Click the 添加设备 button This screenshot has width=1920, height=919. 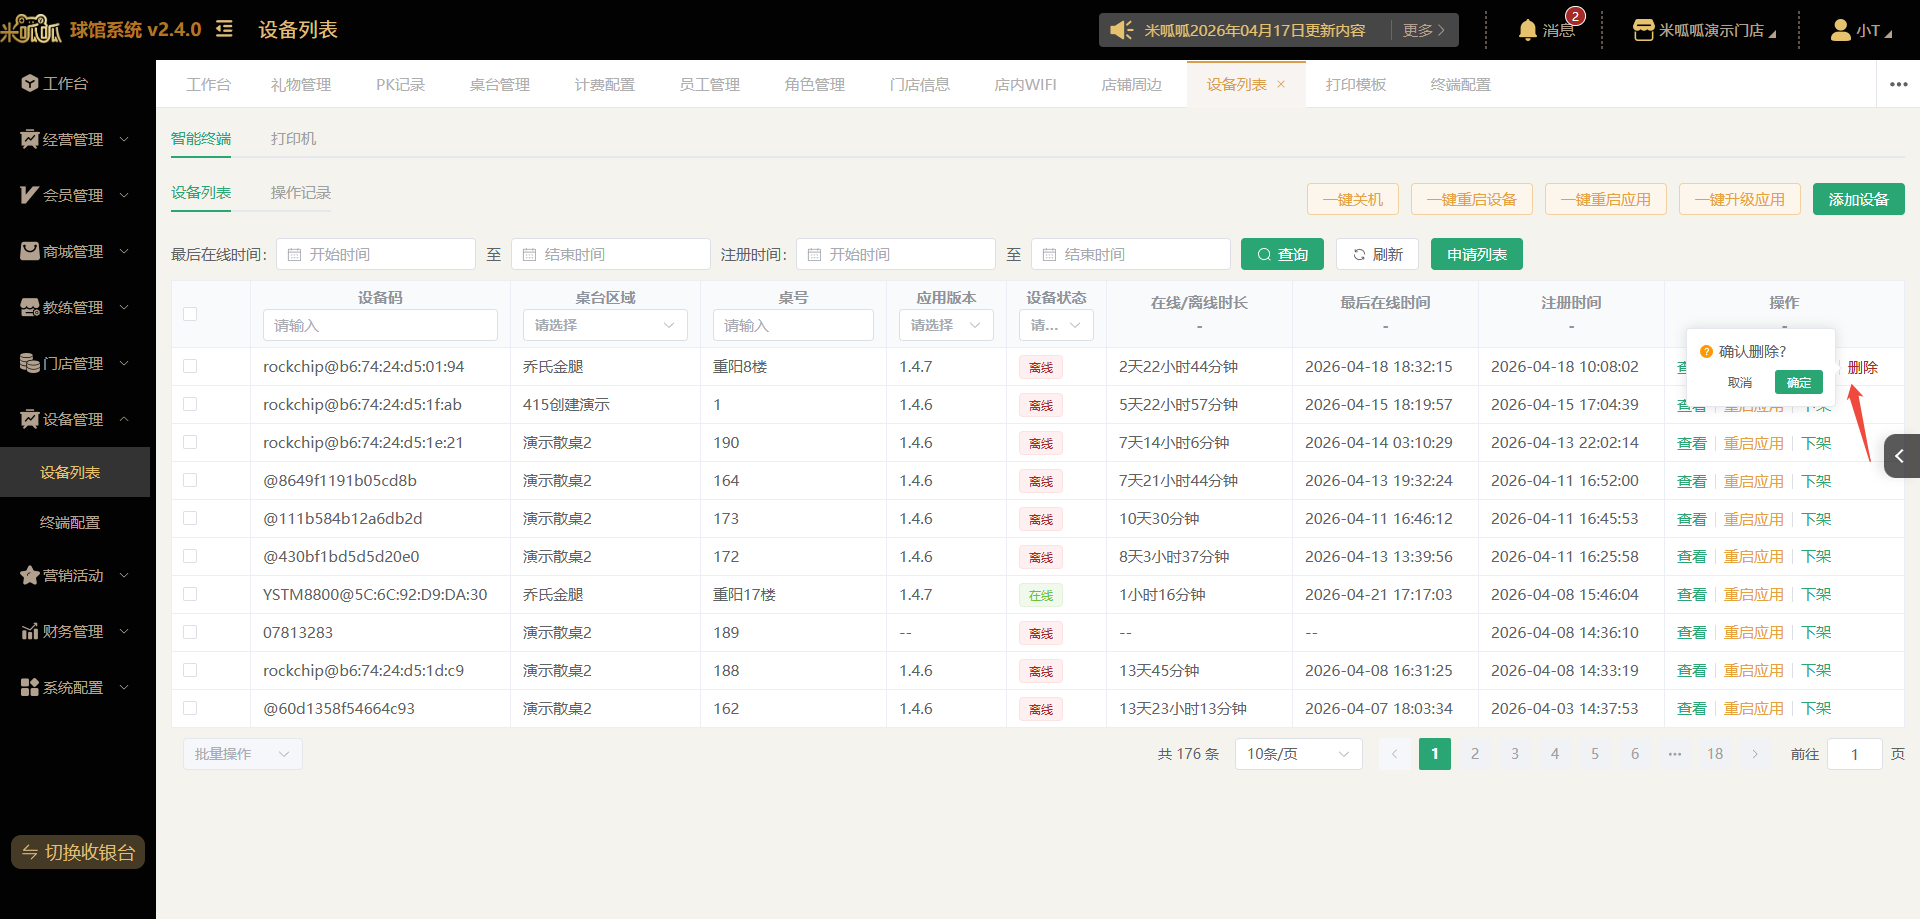click(x=1859, y=199)
